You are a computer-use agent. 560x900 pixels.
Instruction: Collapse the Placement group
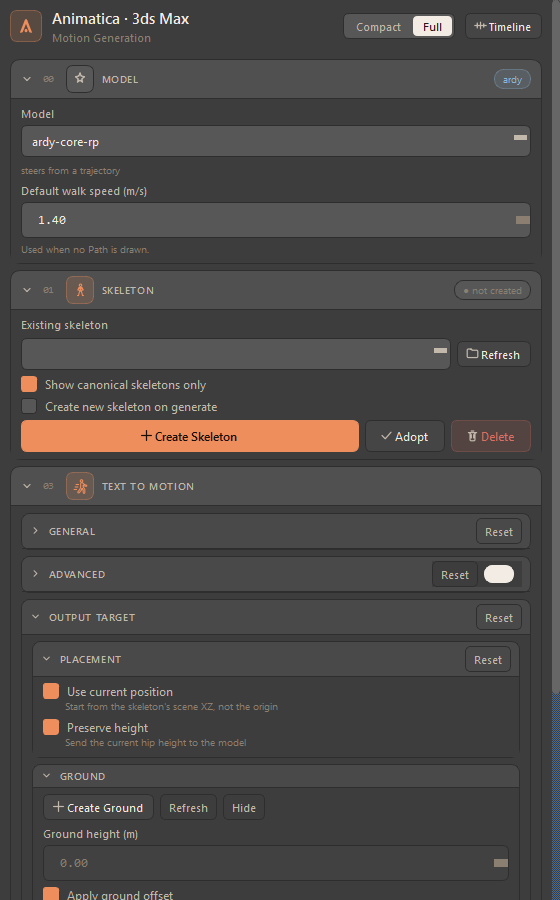46,659
